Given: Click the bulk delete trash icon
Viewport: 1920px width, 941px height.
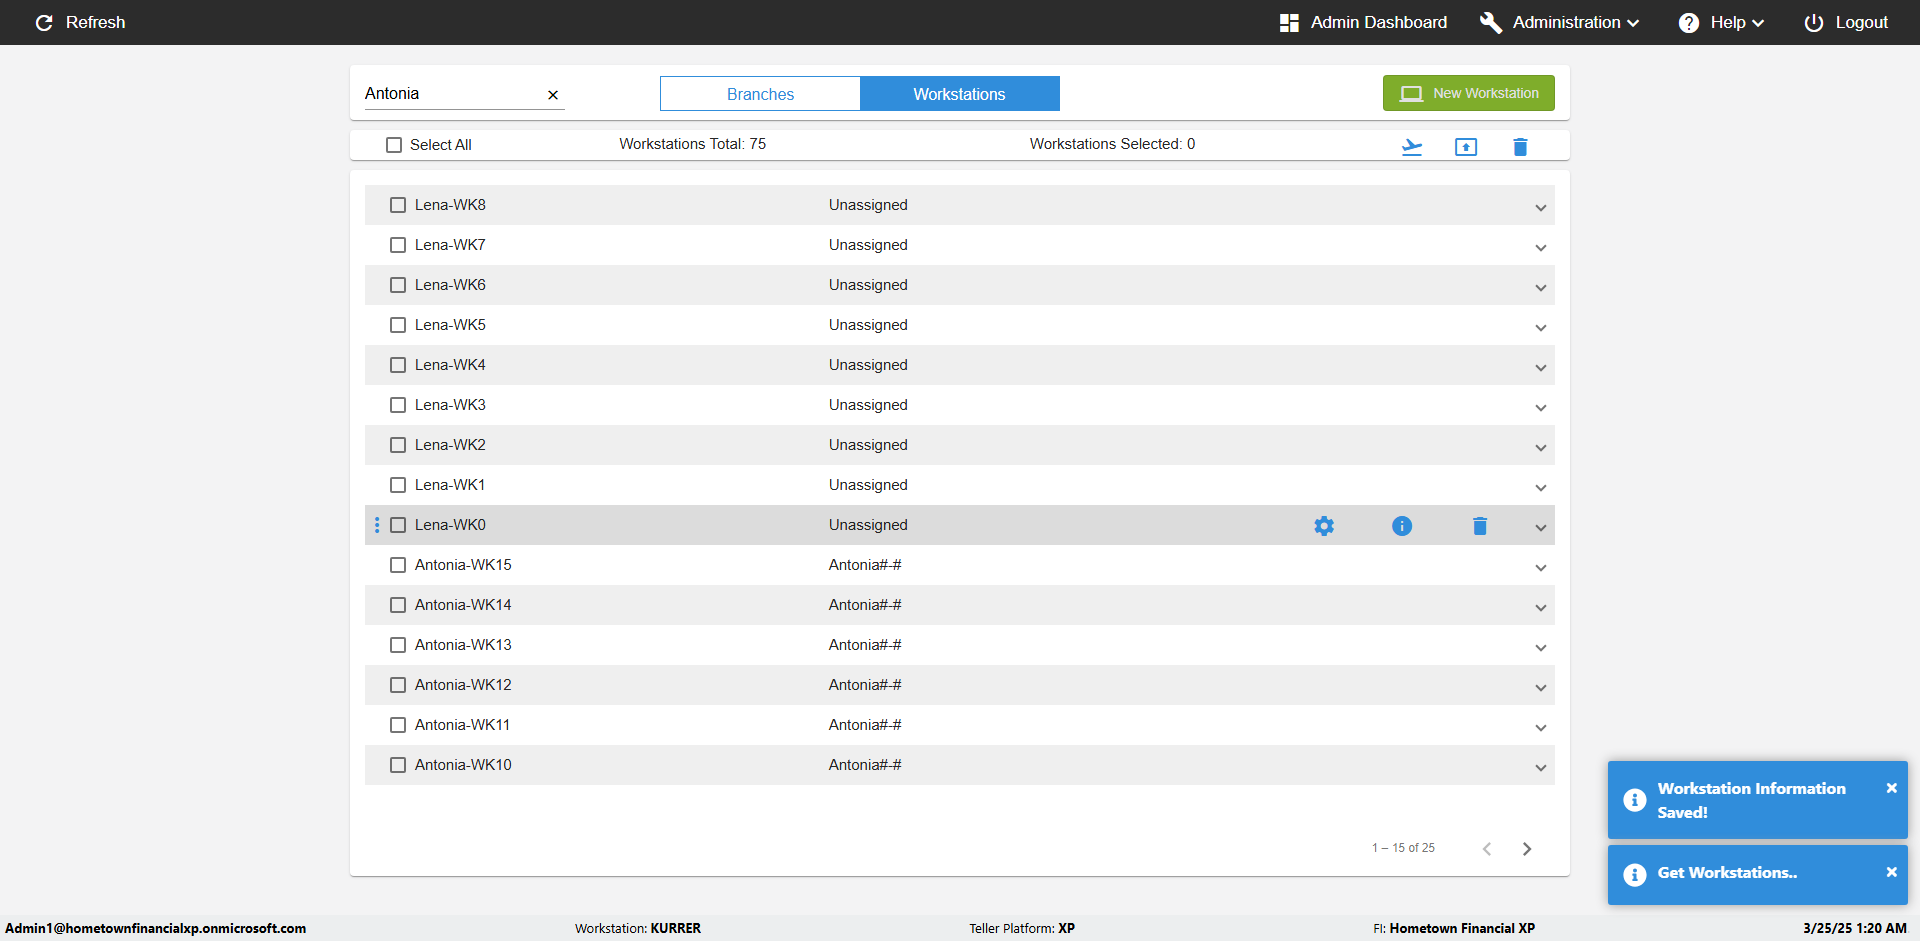Looking at the screenshot, I should (x=1520, y=147).
